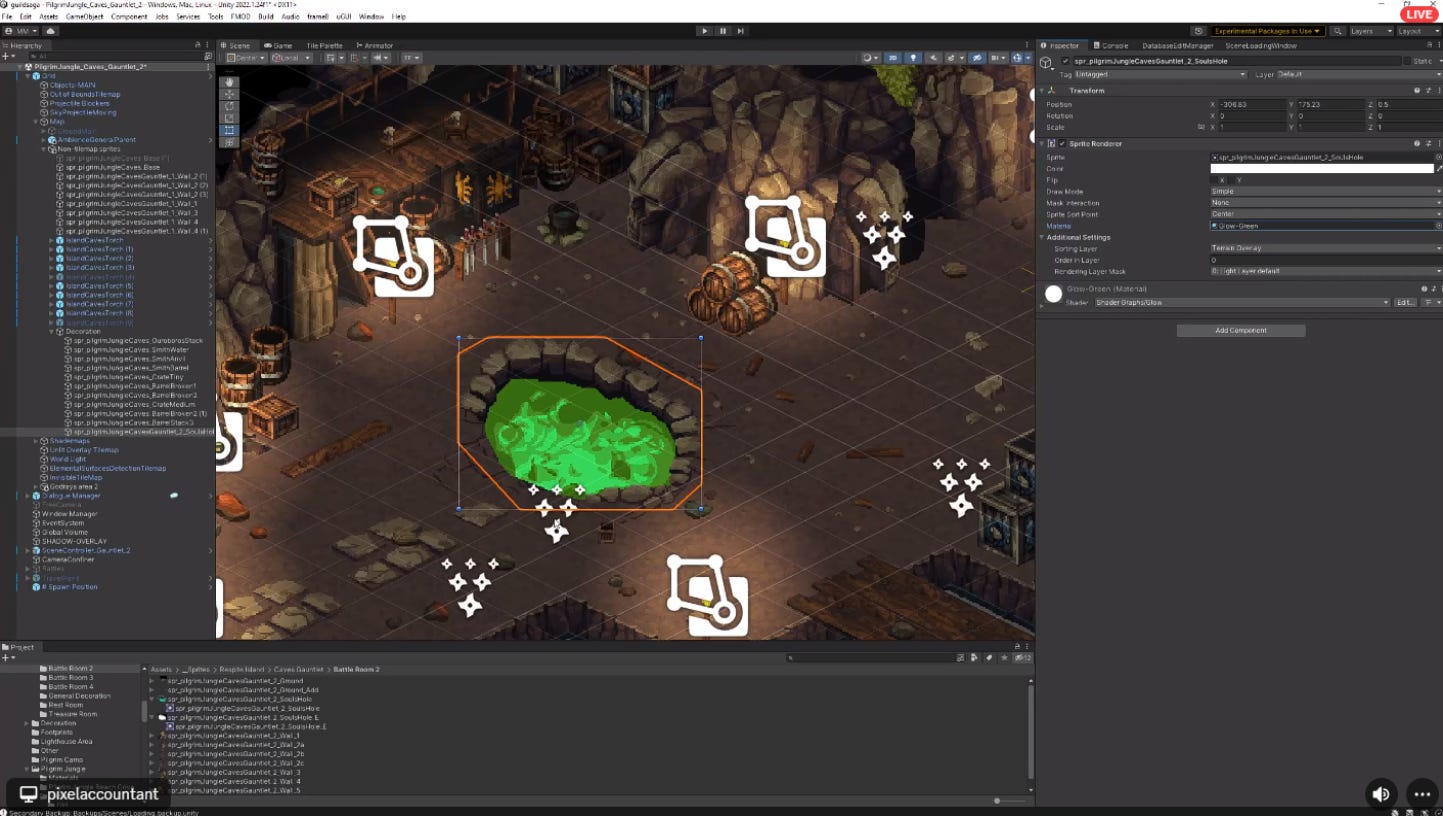This screenshot has height=816, width=1443.
Task: Click the Step frame button
Action: [x=741, y=31]
